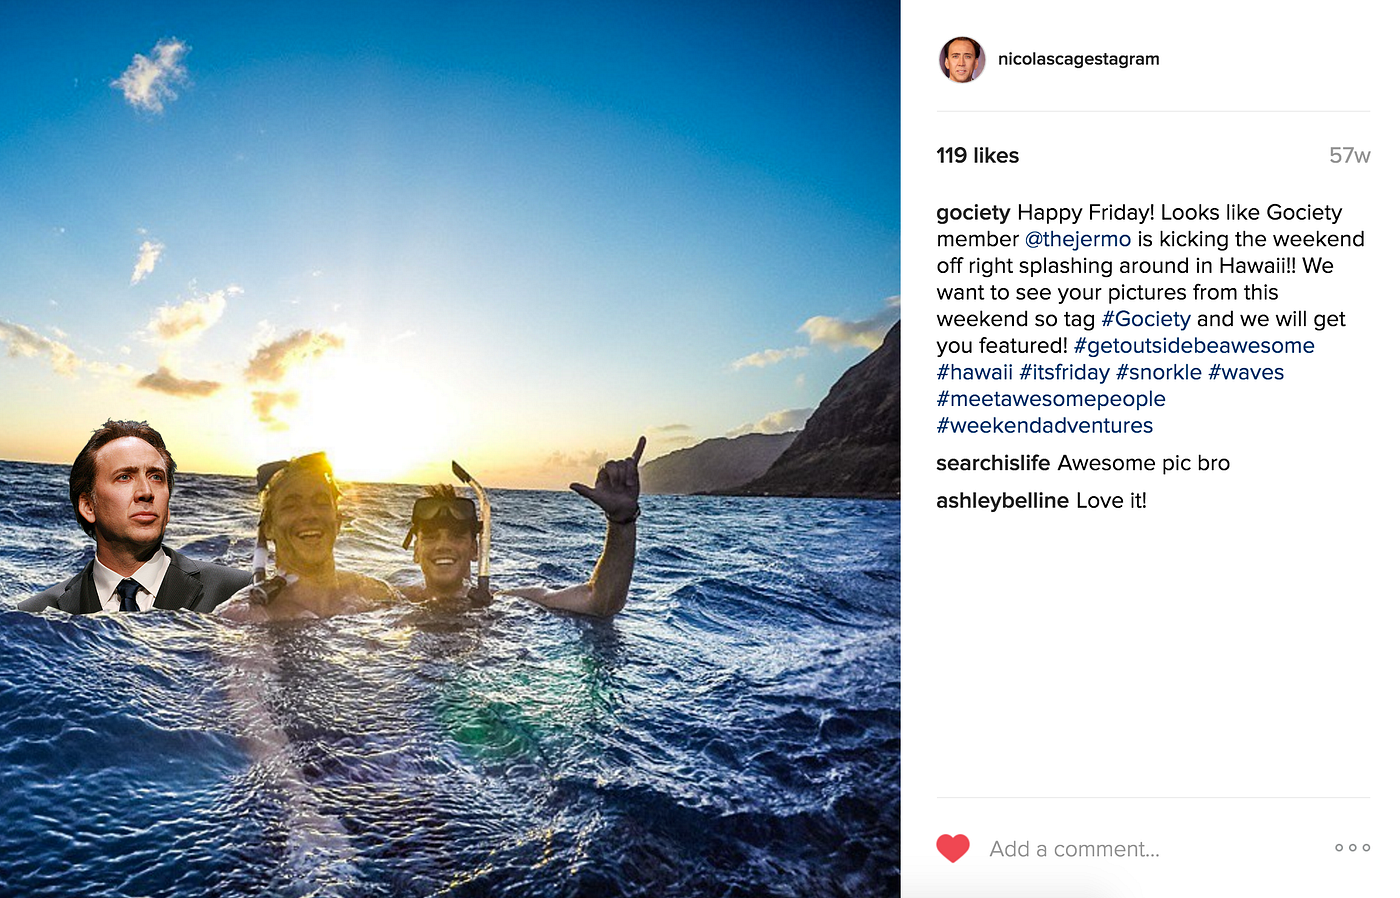Open the #getoutsidebeawesome hashtag
Screen dimensions: 1400x898
tap(1193, 346)
